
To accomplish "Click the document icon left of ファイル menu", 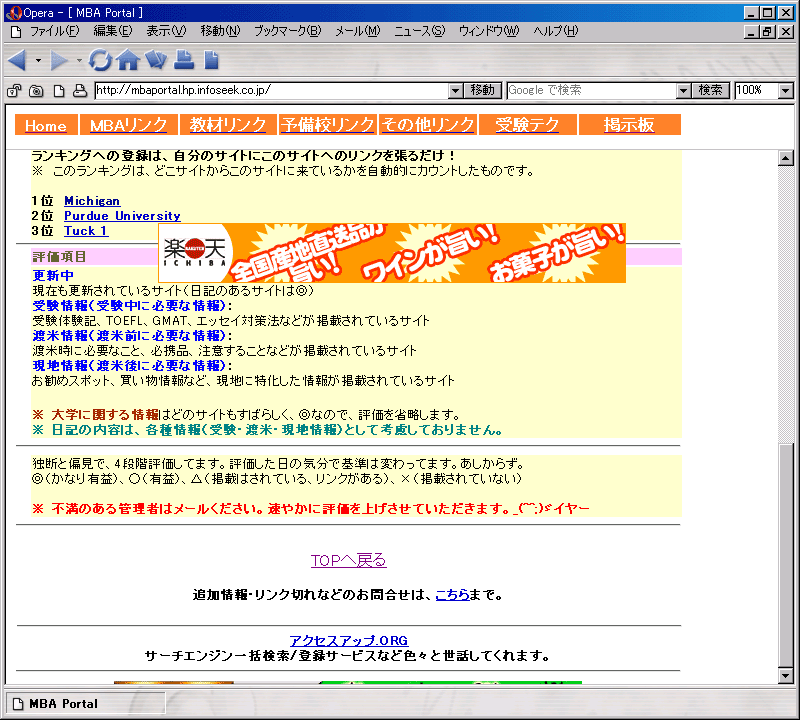I will [x=16, y=32].
